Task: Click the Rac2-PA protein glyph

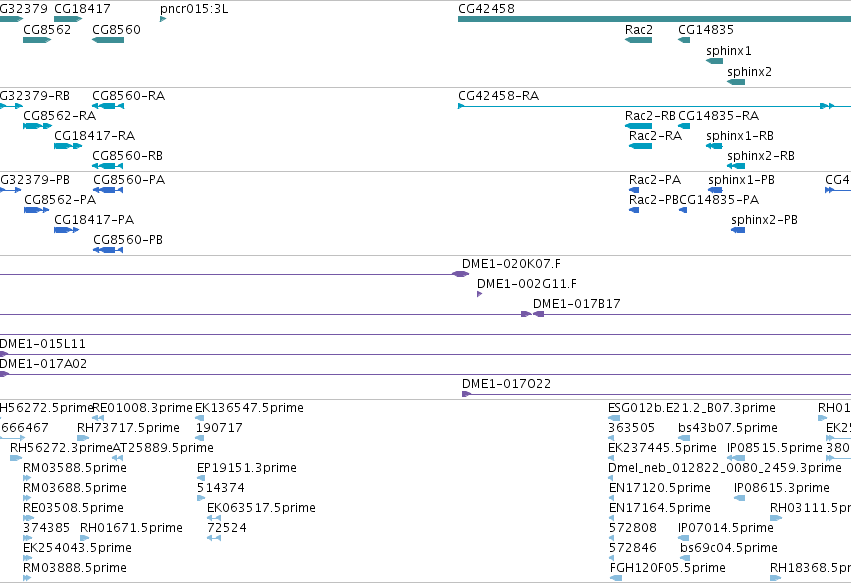Action: tap(634, 190)
